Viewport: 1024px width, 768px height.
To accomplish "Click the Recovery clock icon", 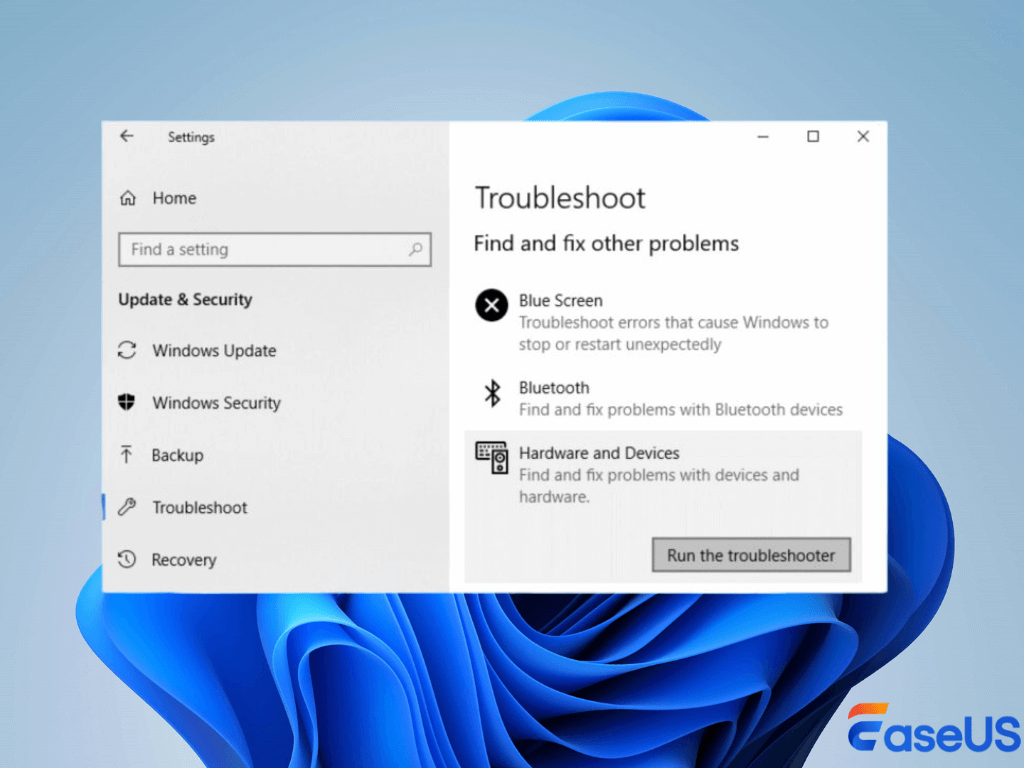I will click(127, 559).
